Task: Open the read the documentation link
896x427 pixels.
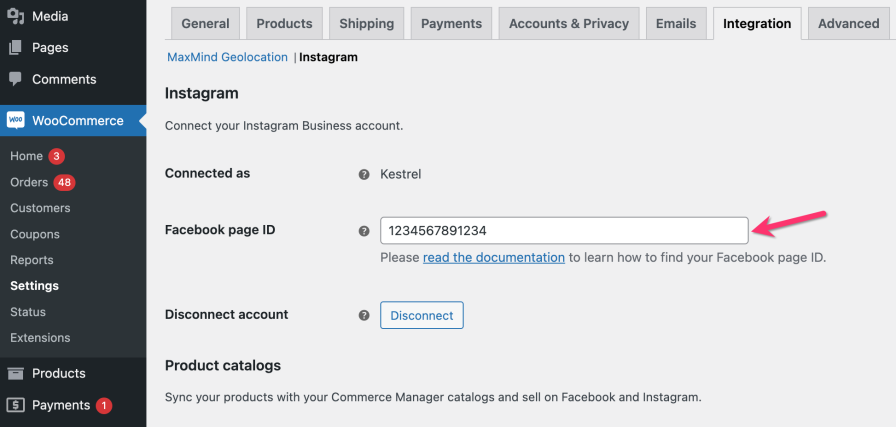Action: (x=494, y=257)
